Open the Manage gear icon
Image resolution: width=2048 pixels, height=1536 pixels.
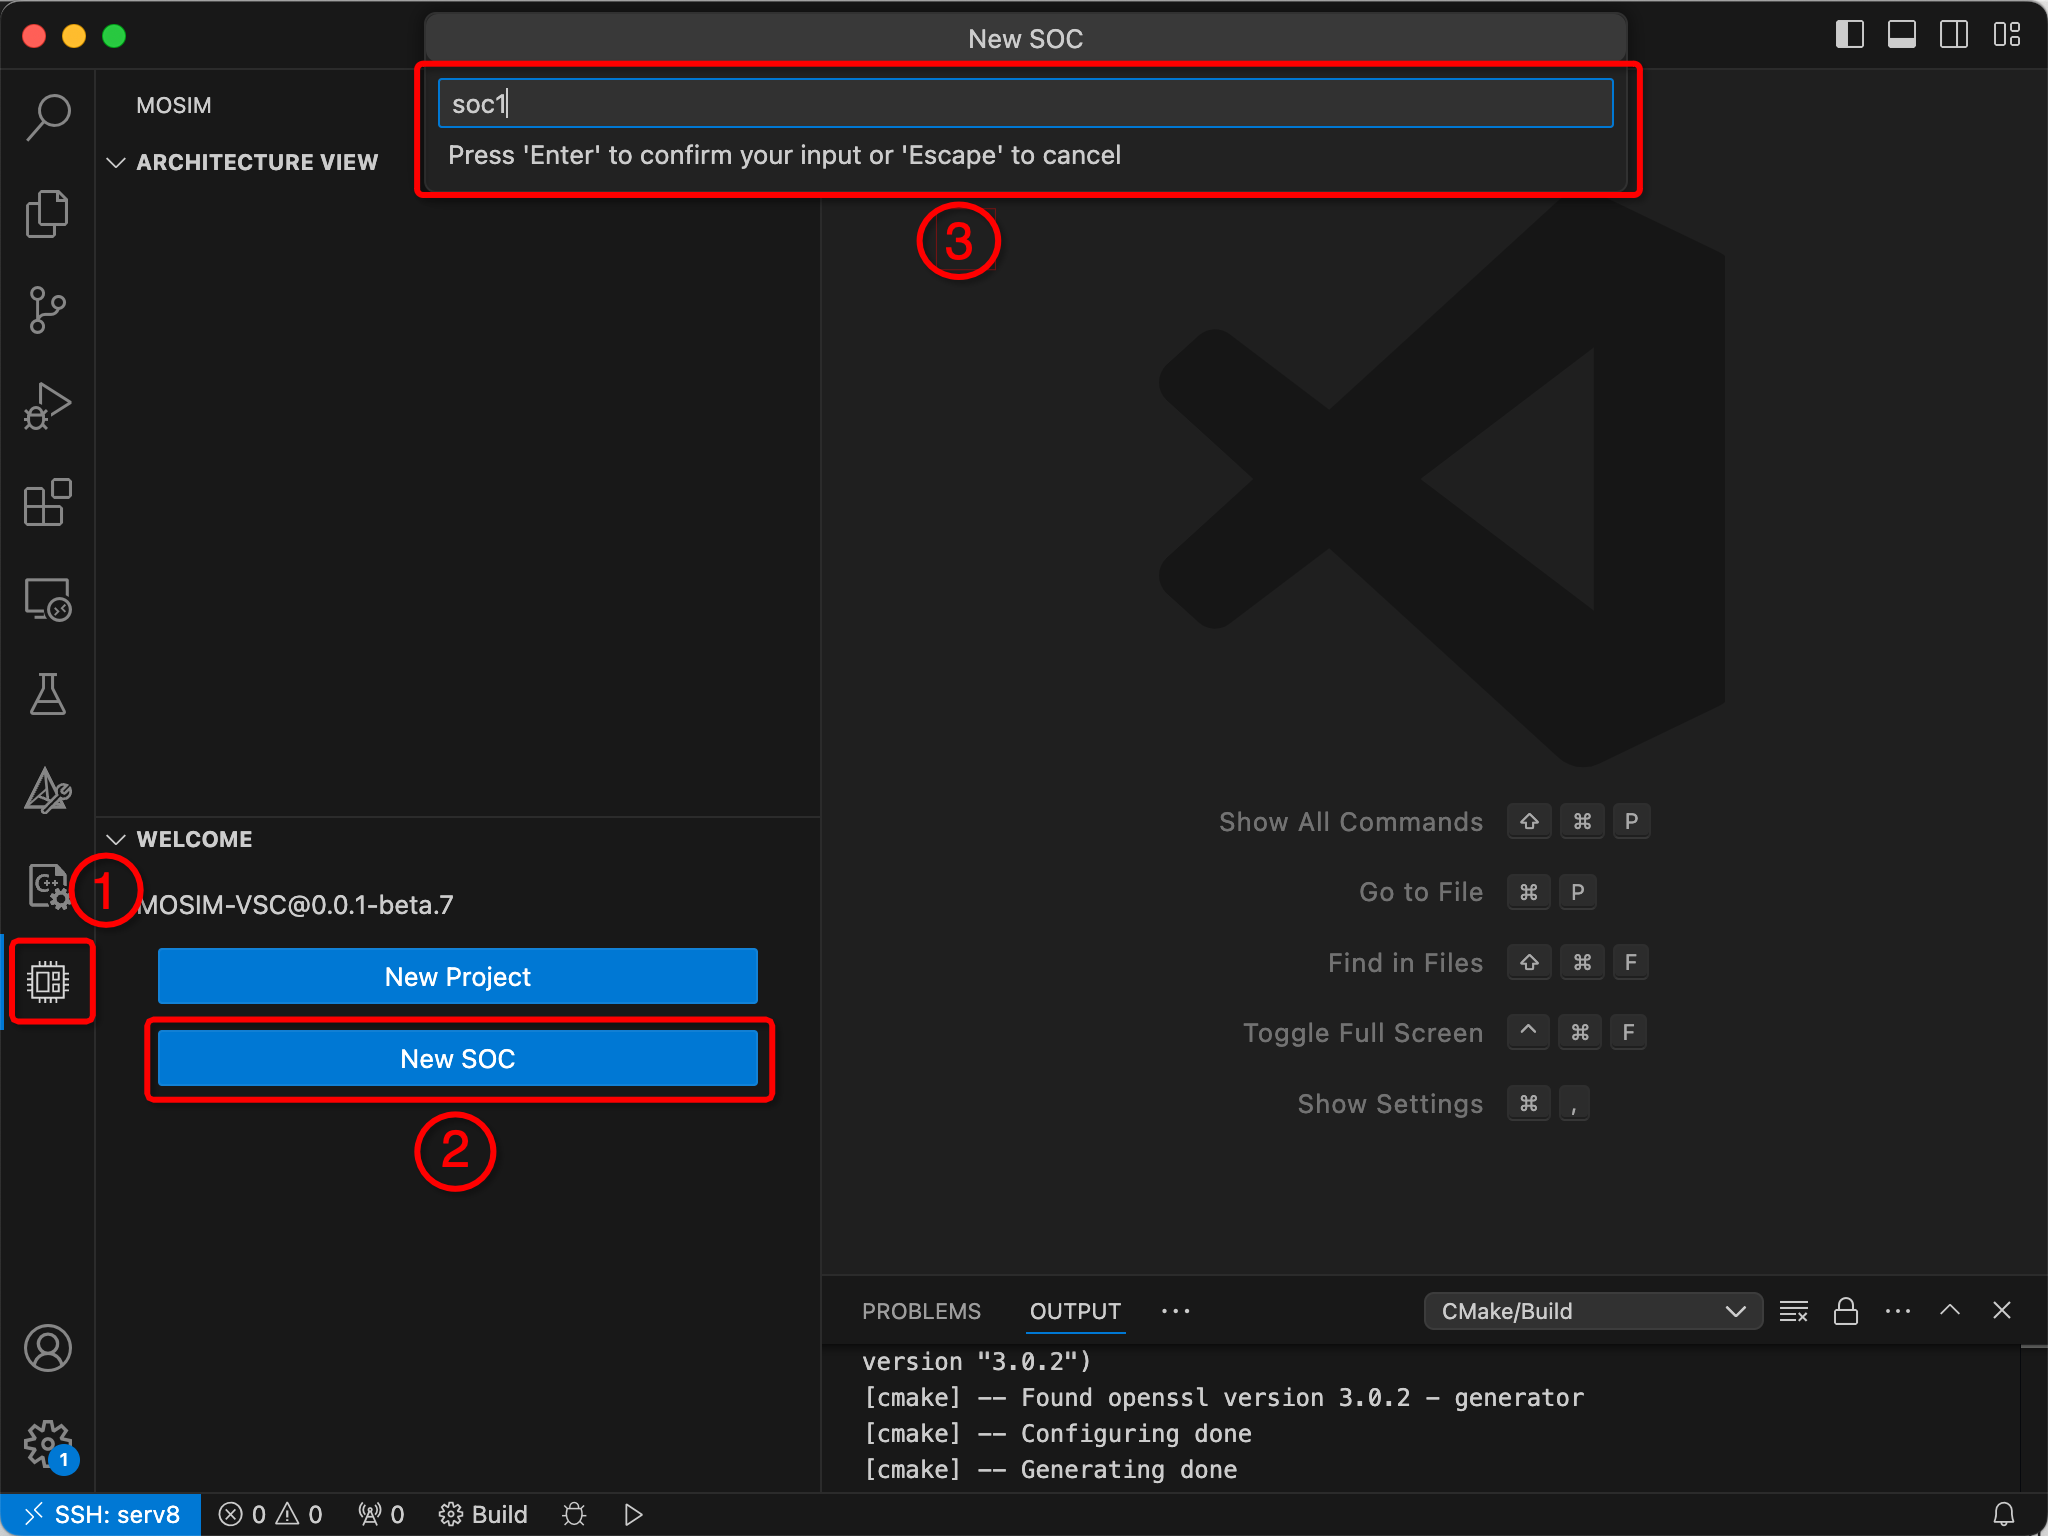(48, 1444)
